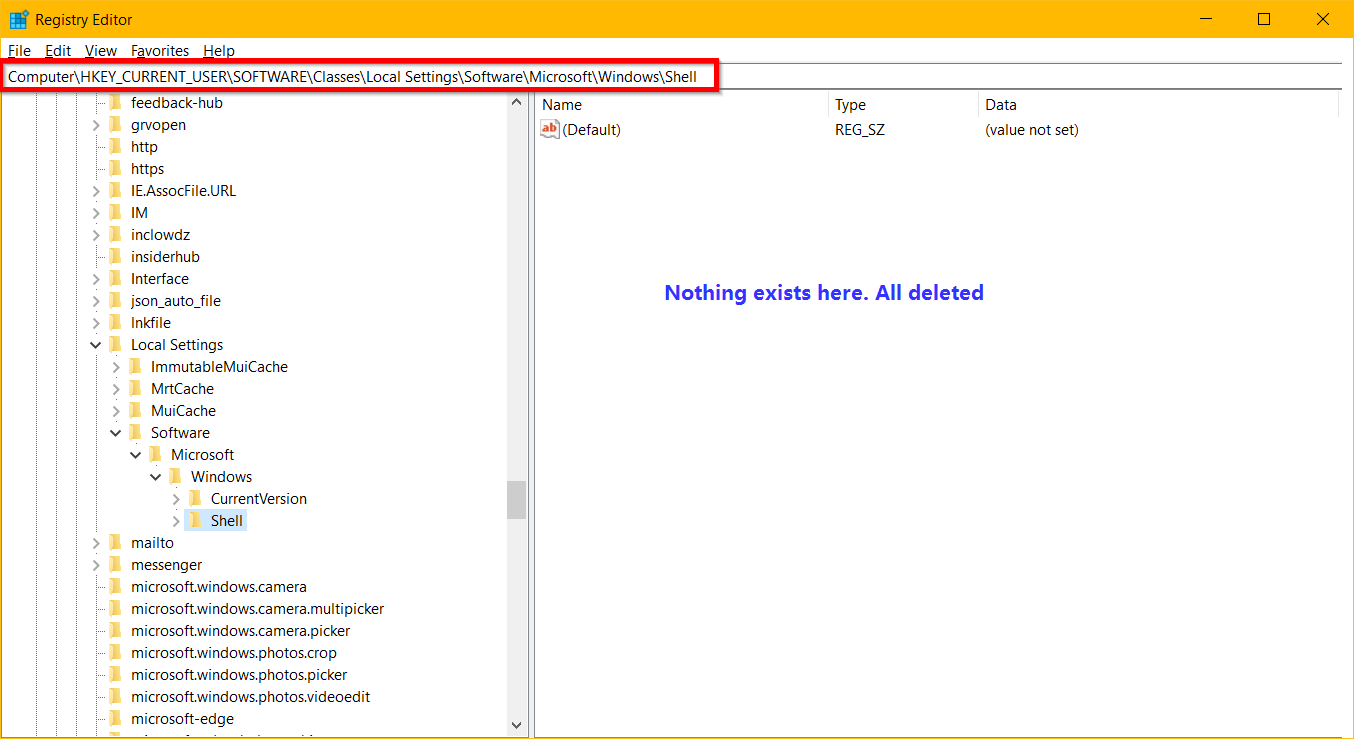
Task: Click the inclowdz folder icon
Action: (116, 235)
